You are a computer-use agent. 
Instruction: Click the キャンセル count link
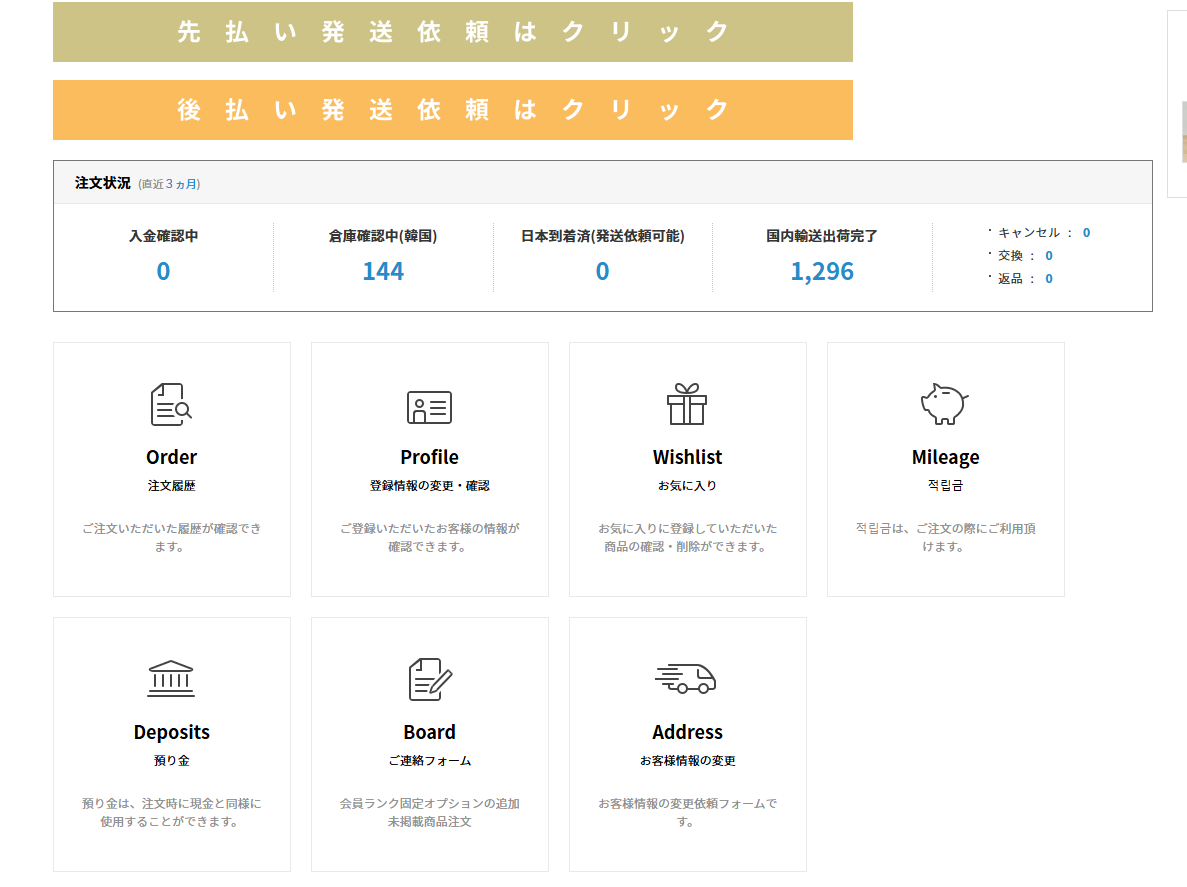[x=1086, y=233]
